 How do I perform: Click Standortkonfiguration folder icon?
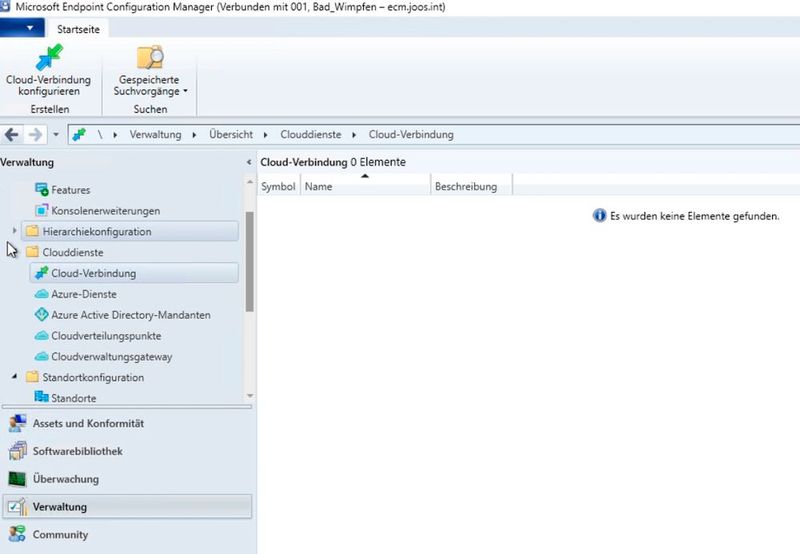click(32, 377)
